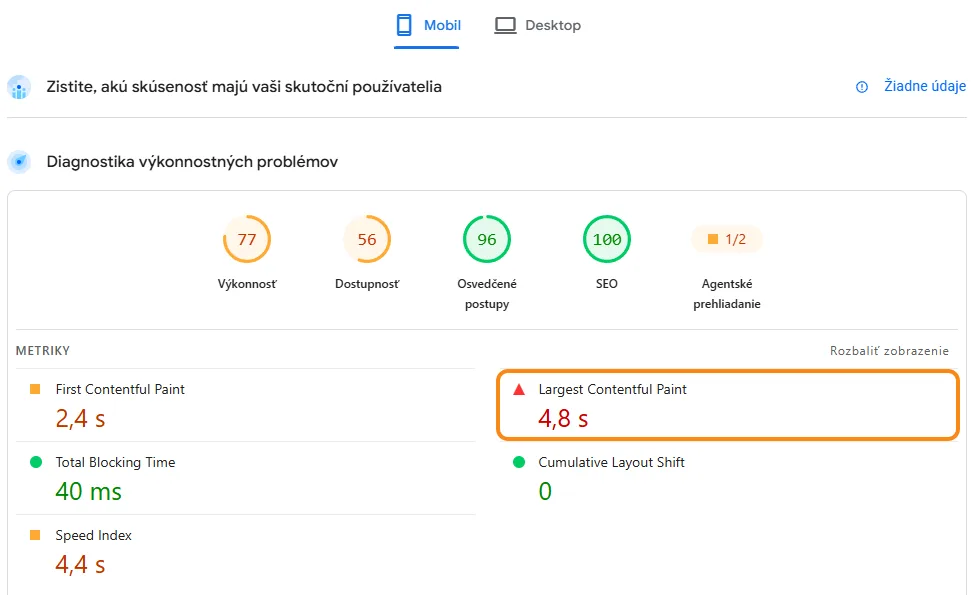
Task: Click Diagnostika výkonnostných problémov heading
Action: 192,162
